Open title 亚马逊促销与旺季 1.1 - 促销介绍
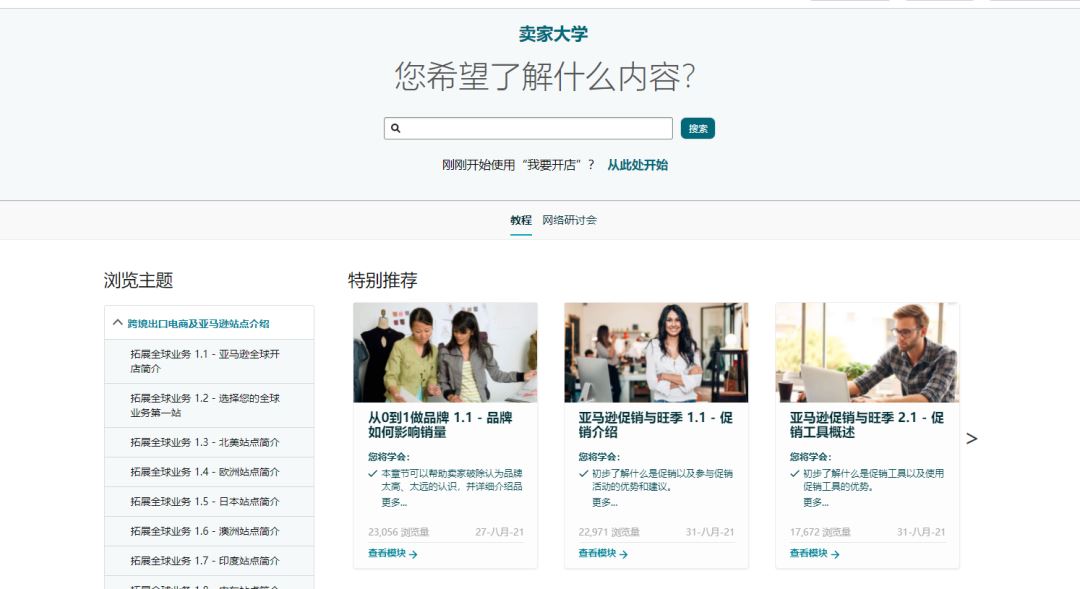Image resolution: width=1080 pixels, height=589 pixels. [655, 425]
